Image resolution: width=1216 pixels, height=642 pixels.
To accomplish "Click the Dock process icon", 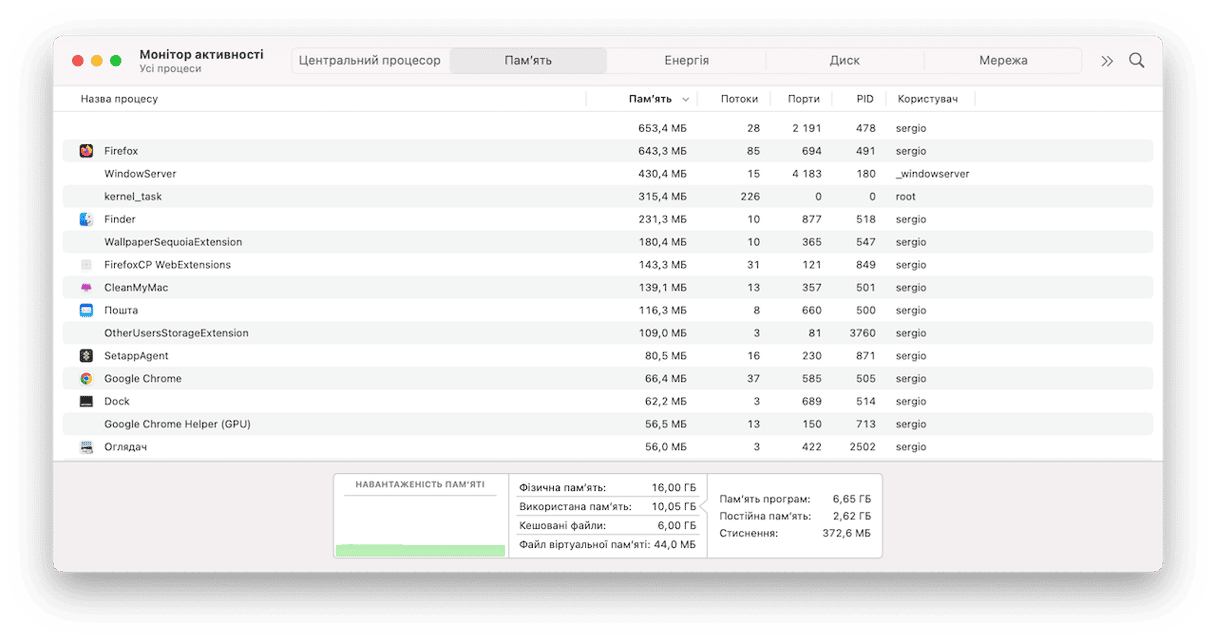I will pyautogui.click(x=86, y=401).
